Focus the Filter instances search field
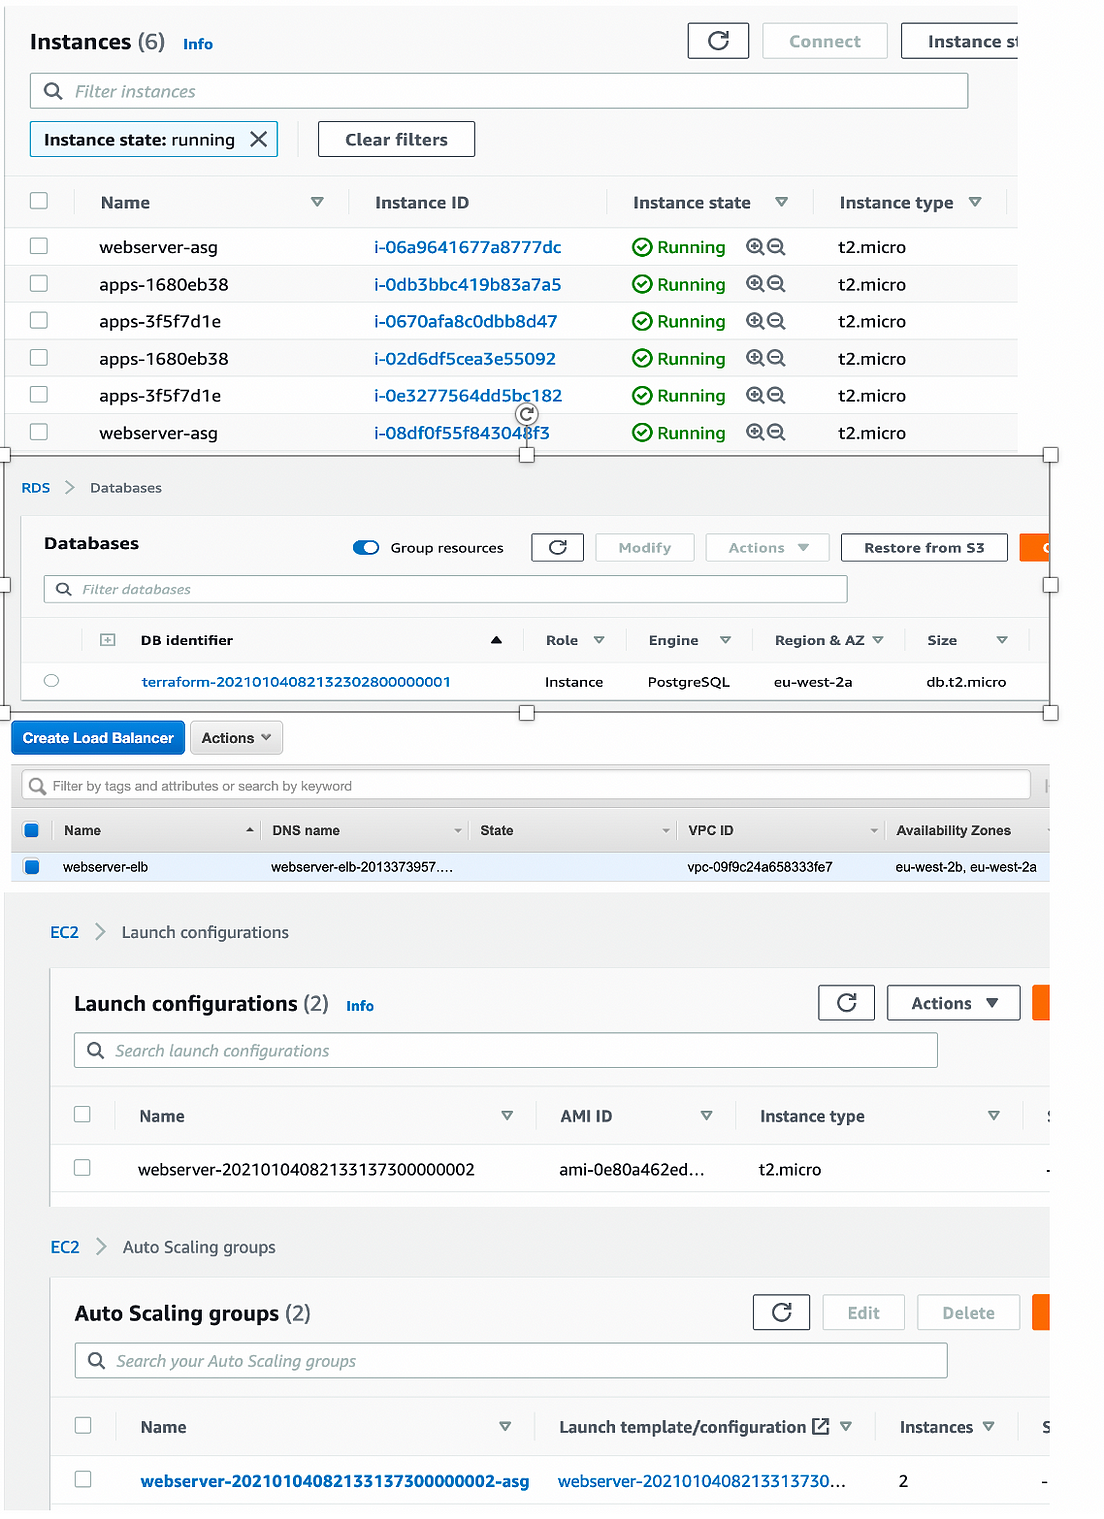Image resolution: width=1104 pixels, height=1519 pixels. [x=499, y=91]
